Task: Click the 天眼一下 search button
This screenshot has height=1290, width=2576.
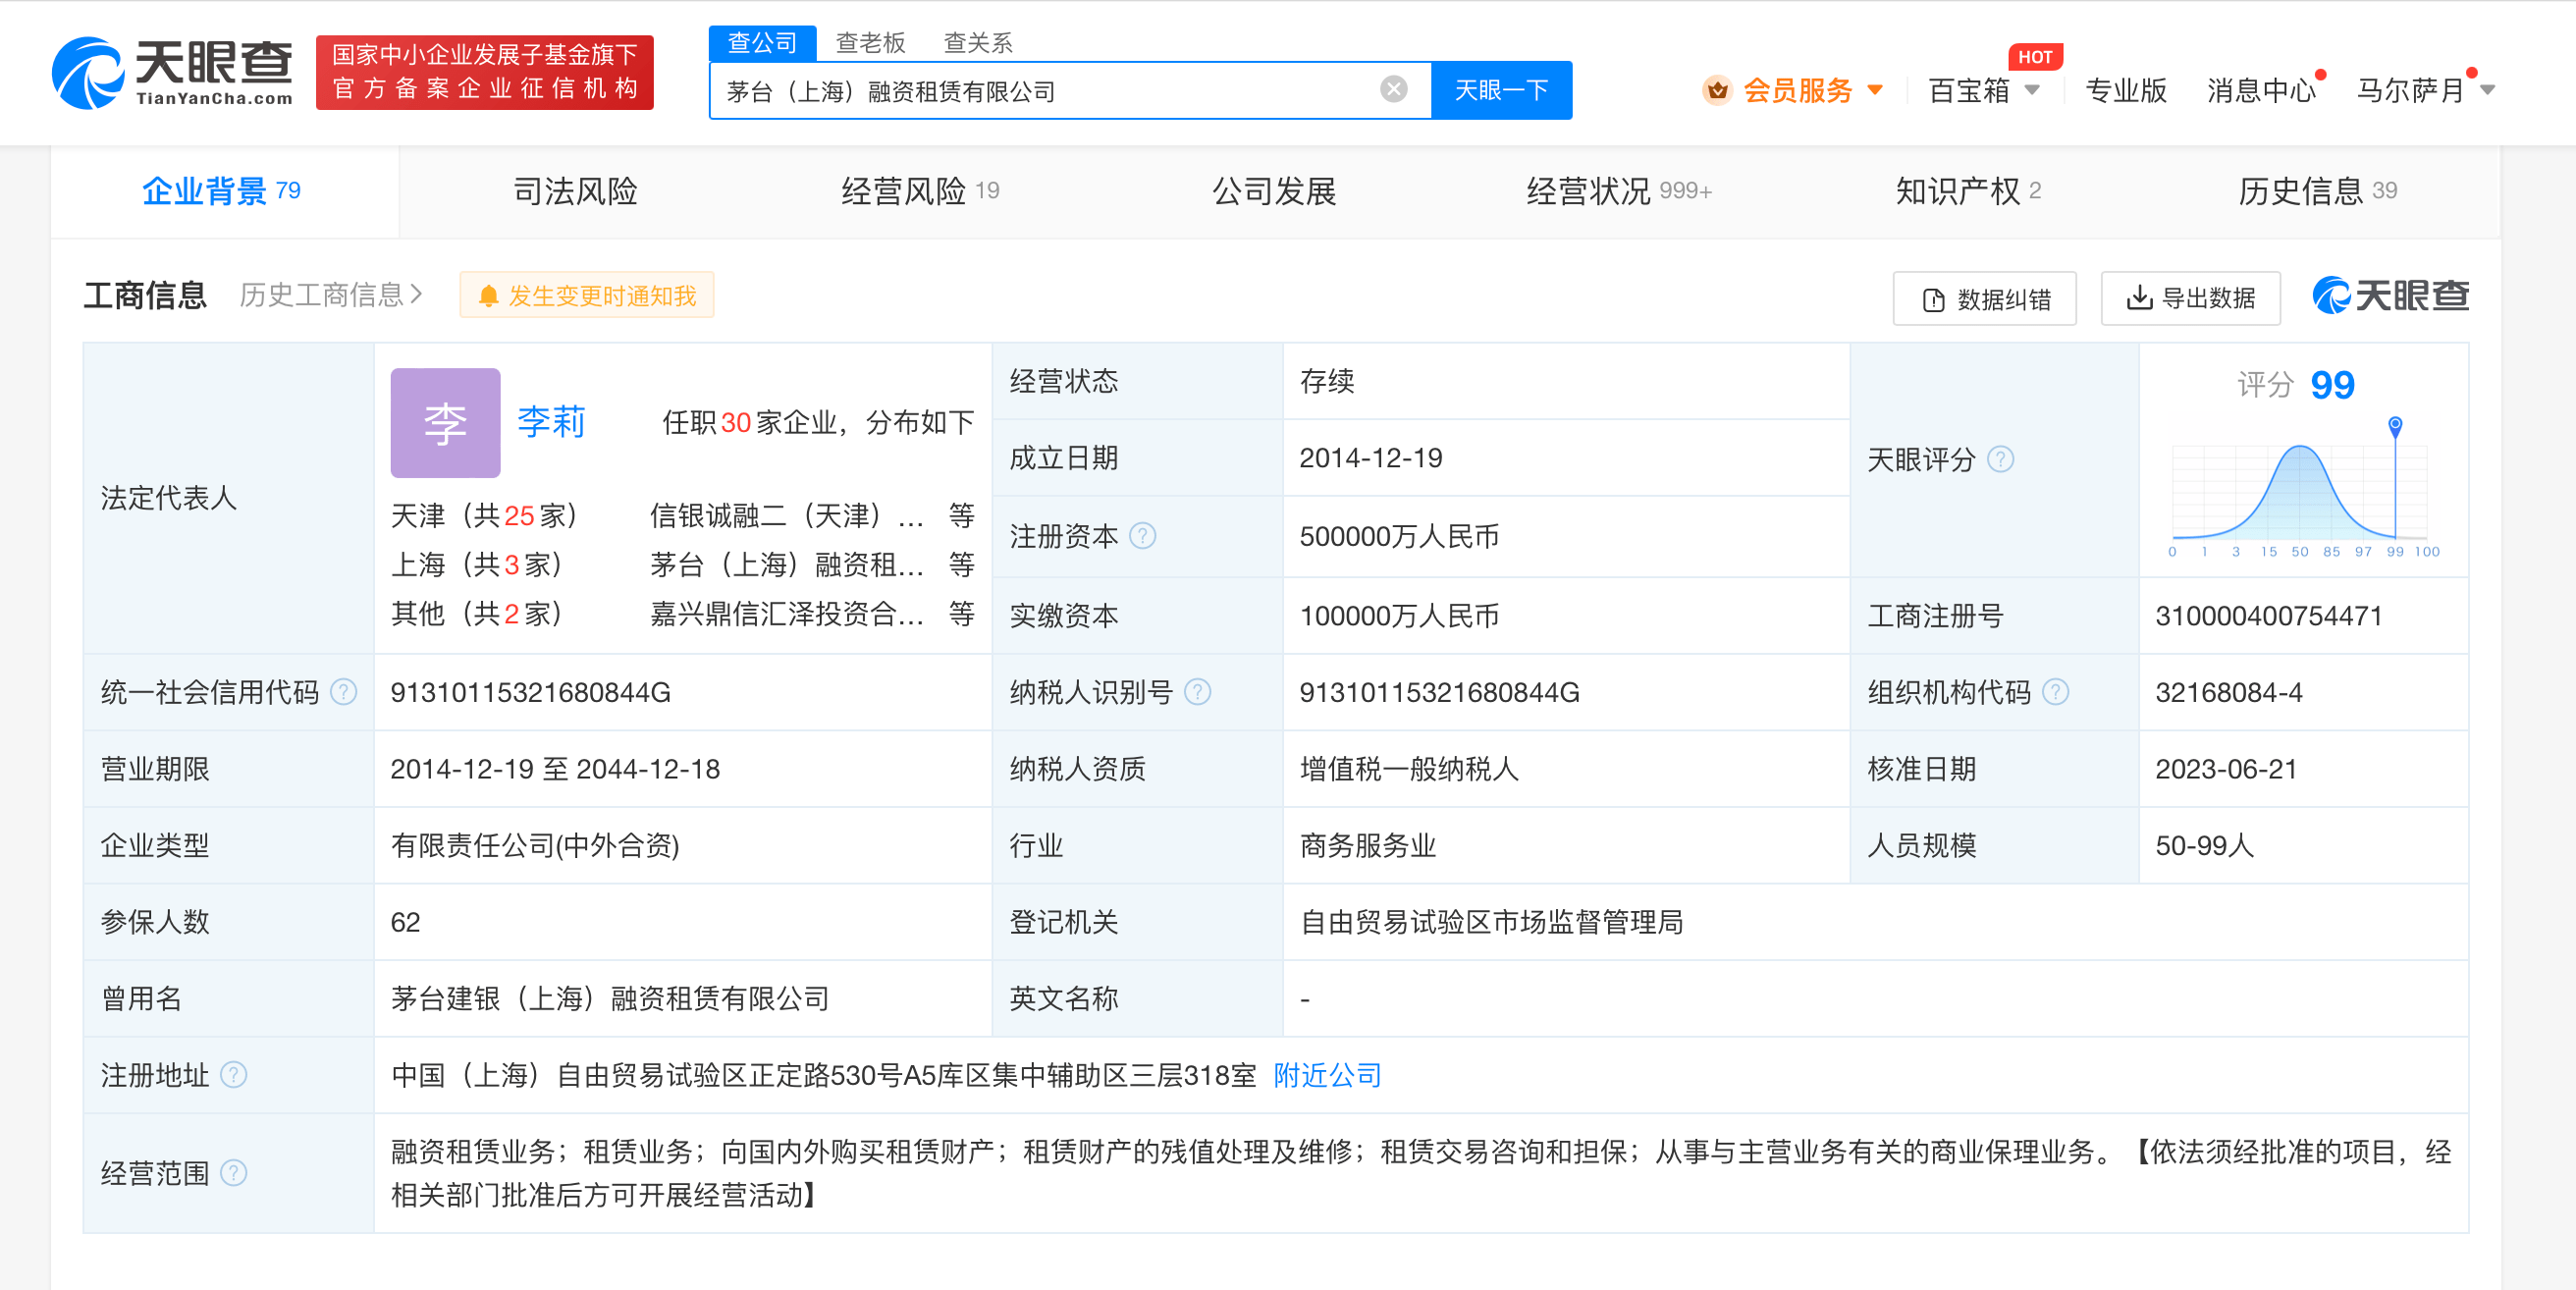Action: coord(1501,90)
